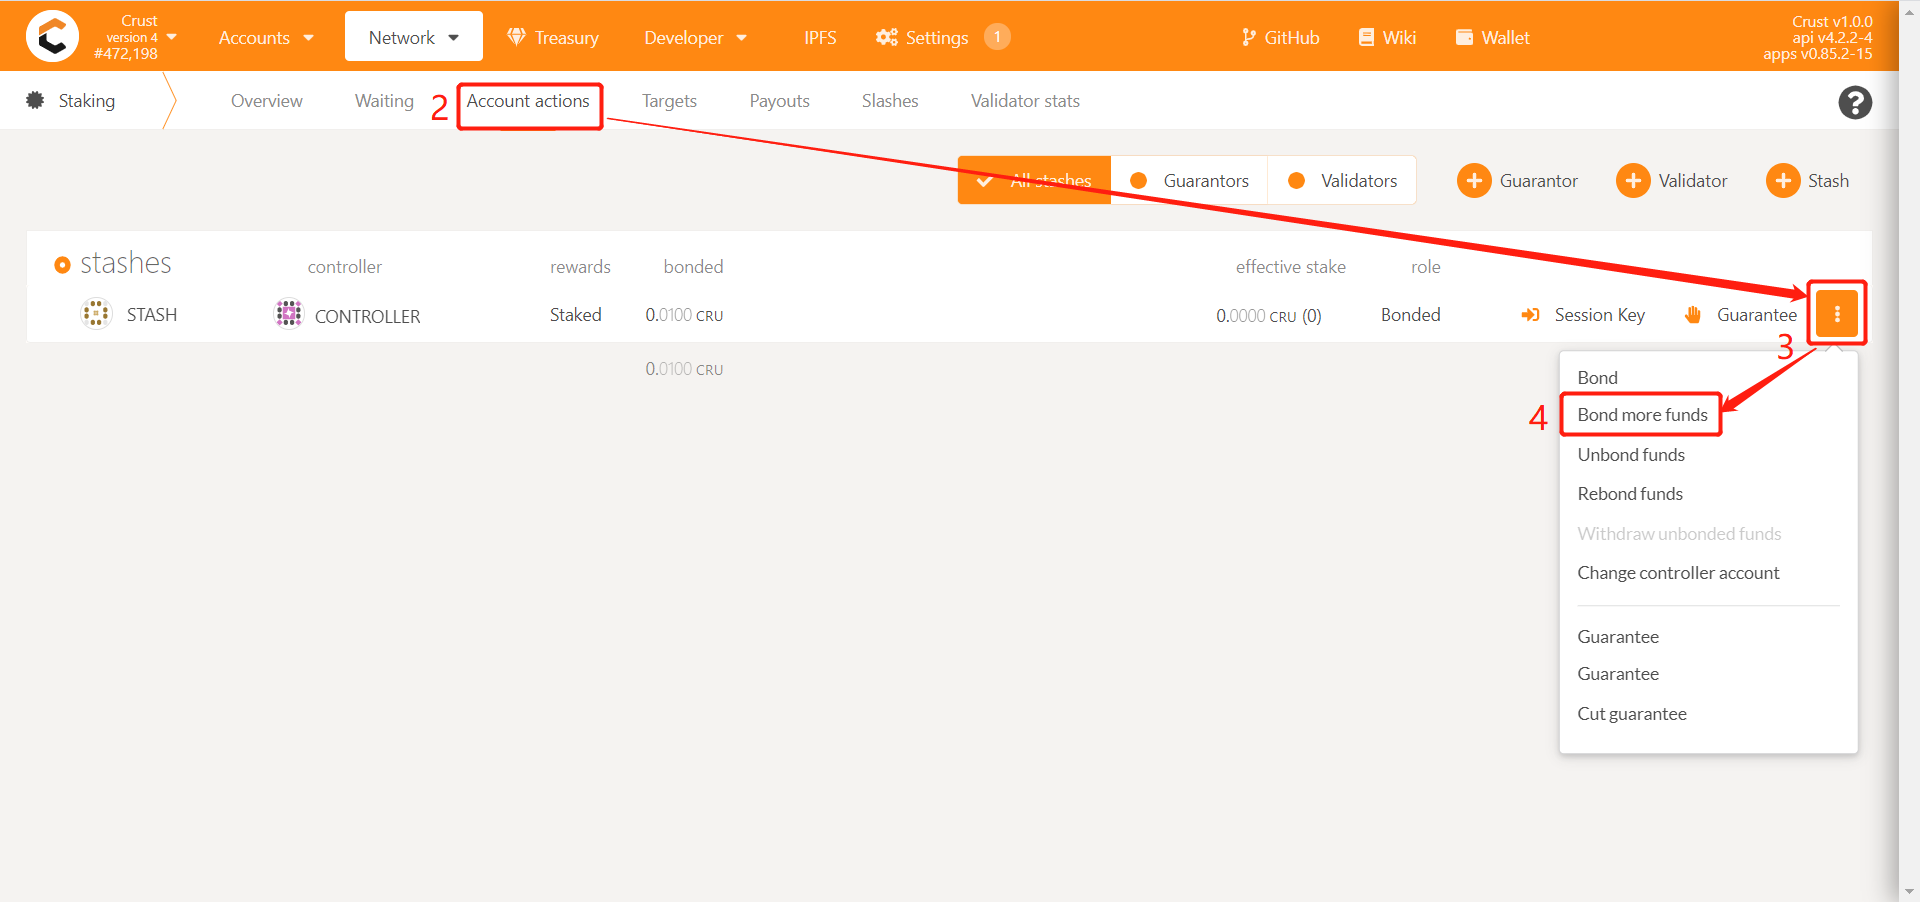
Task: Go to the Treasury page
Action: [x=553, y=37]
